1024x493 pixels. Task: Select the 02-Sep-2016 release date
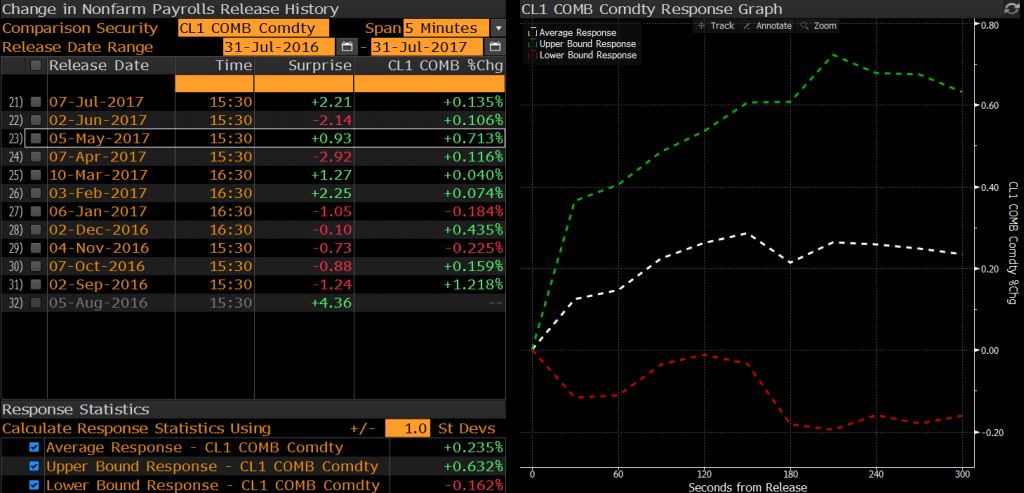coord(98,285)
